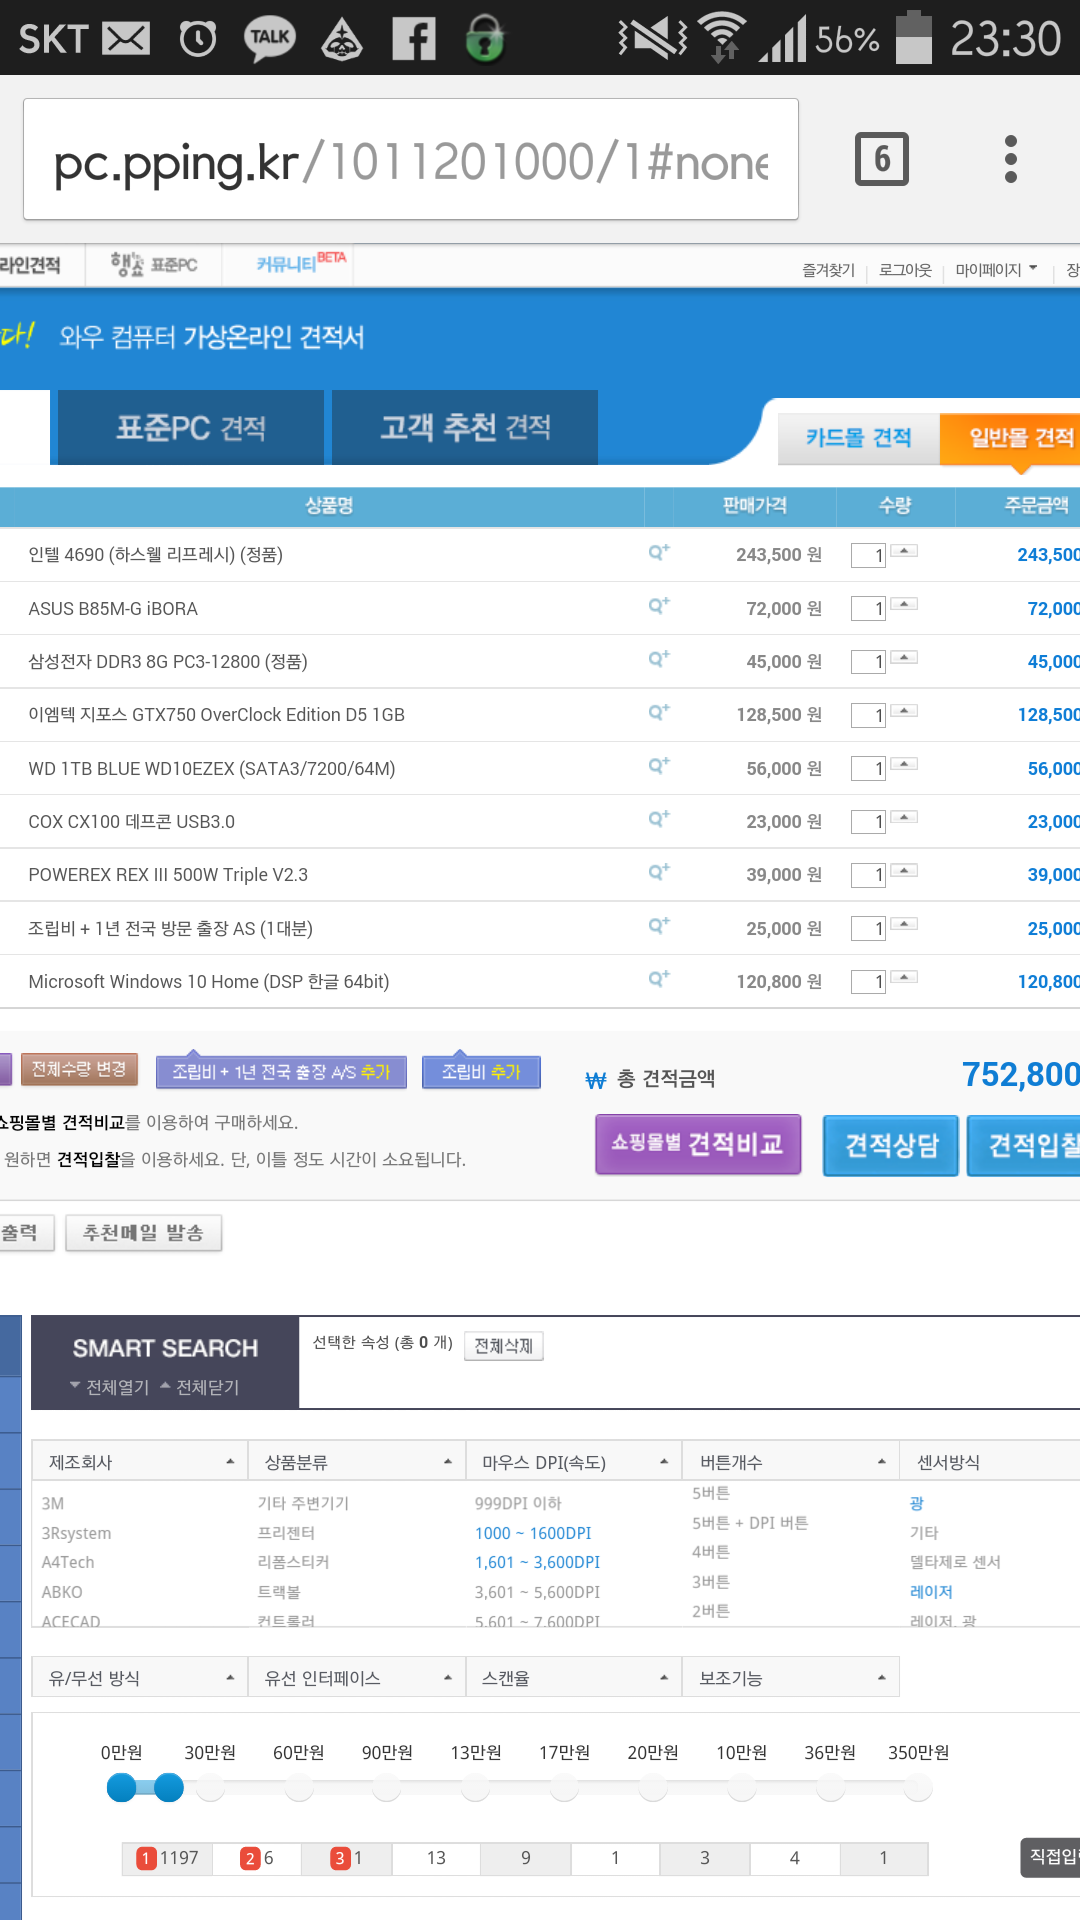Switch to the 표준PC 견적 tab
1080x1920 pixels.
(x=191, y=428)
